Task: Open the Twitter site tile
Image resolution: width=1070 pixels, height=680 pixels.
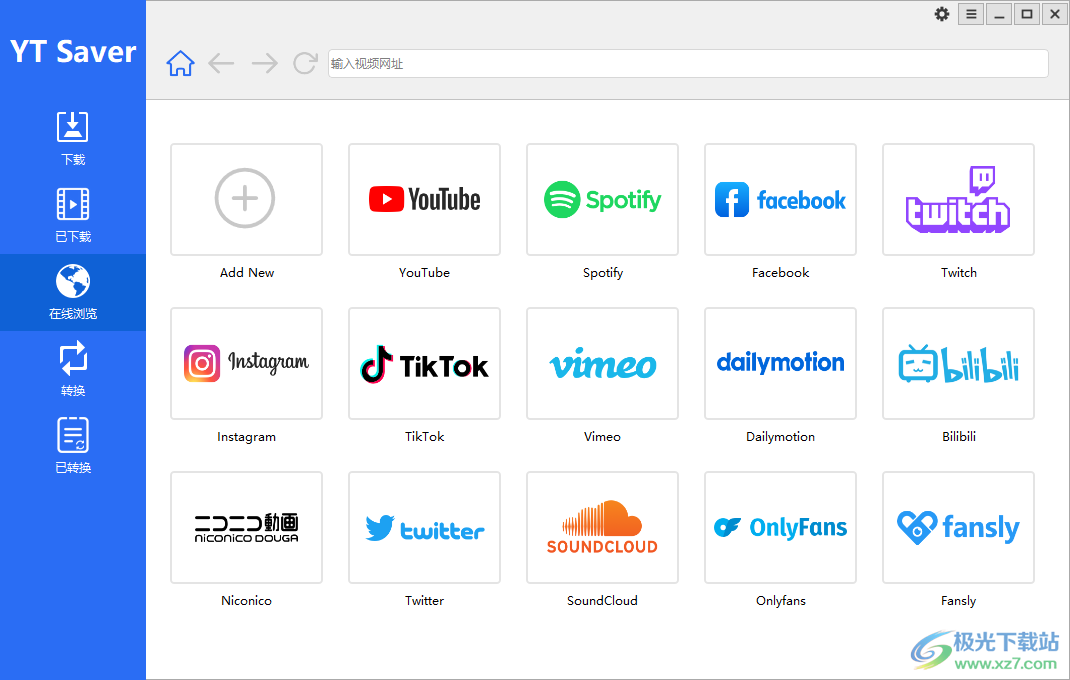Action: pos(424,527)
